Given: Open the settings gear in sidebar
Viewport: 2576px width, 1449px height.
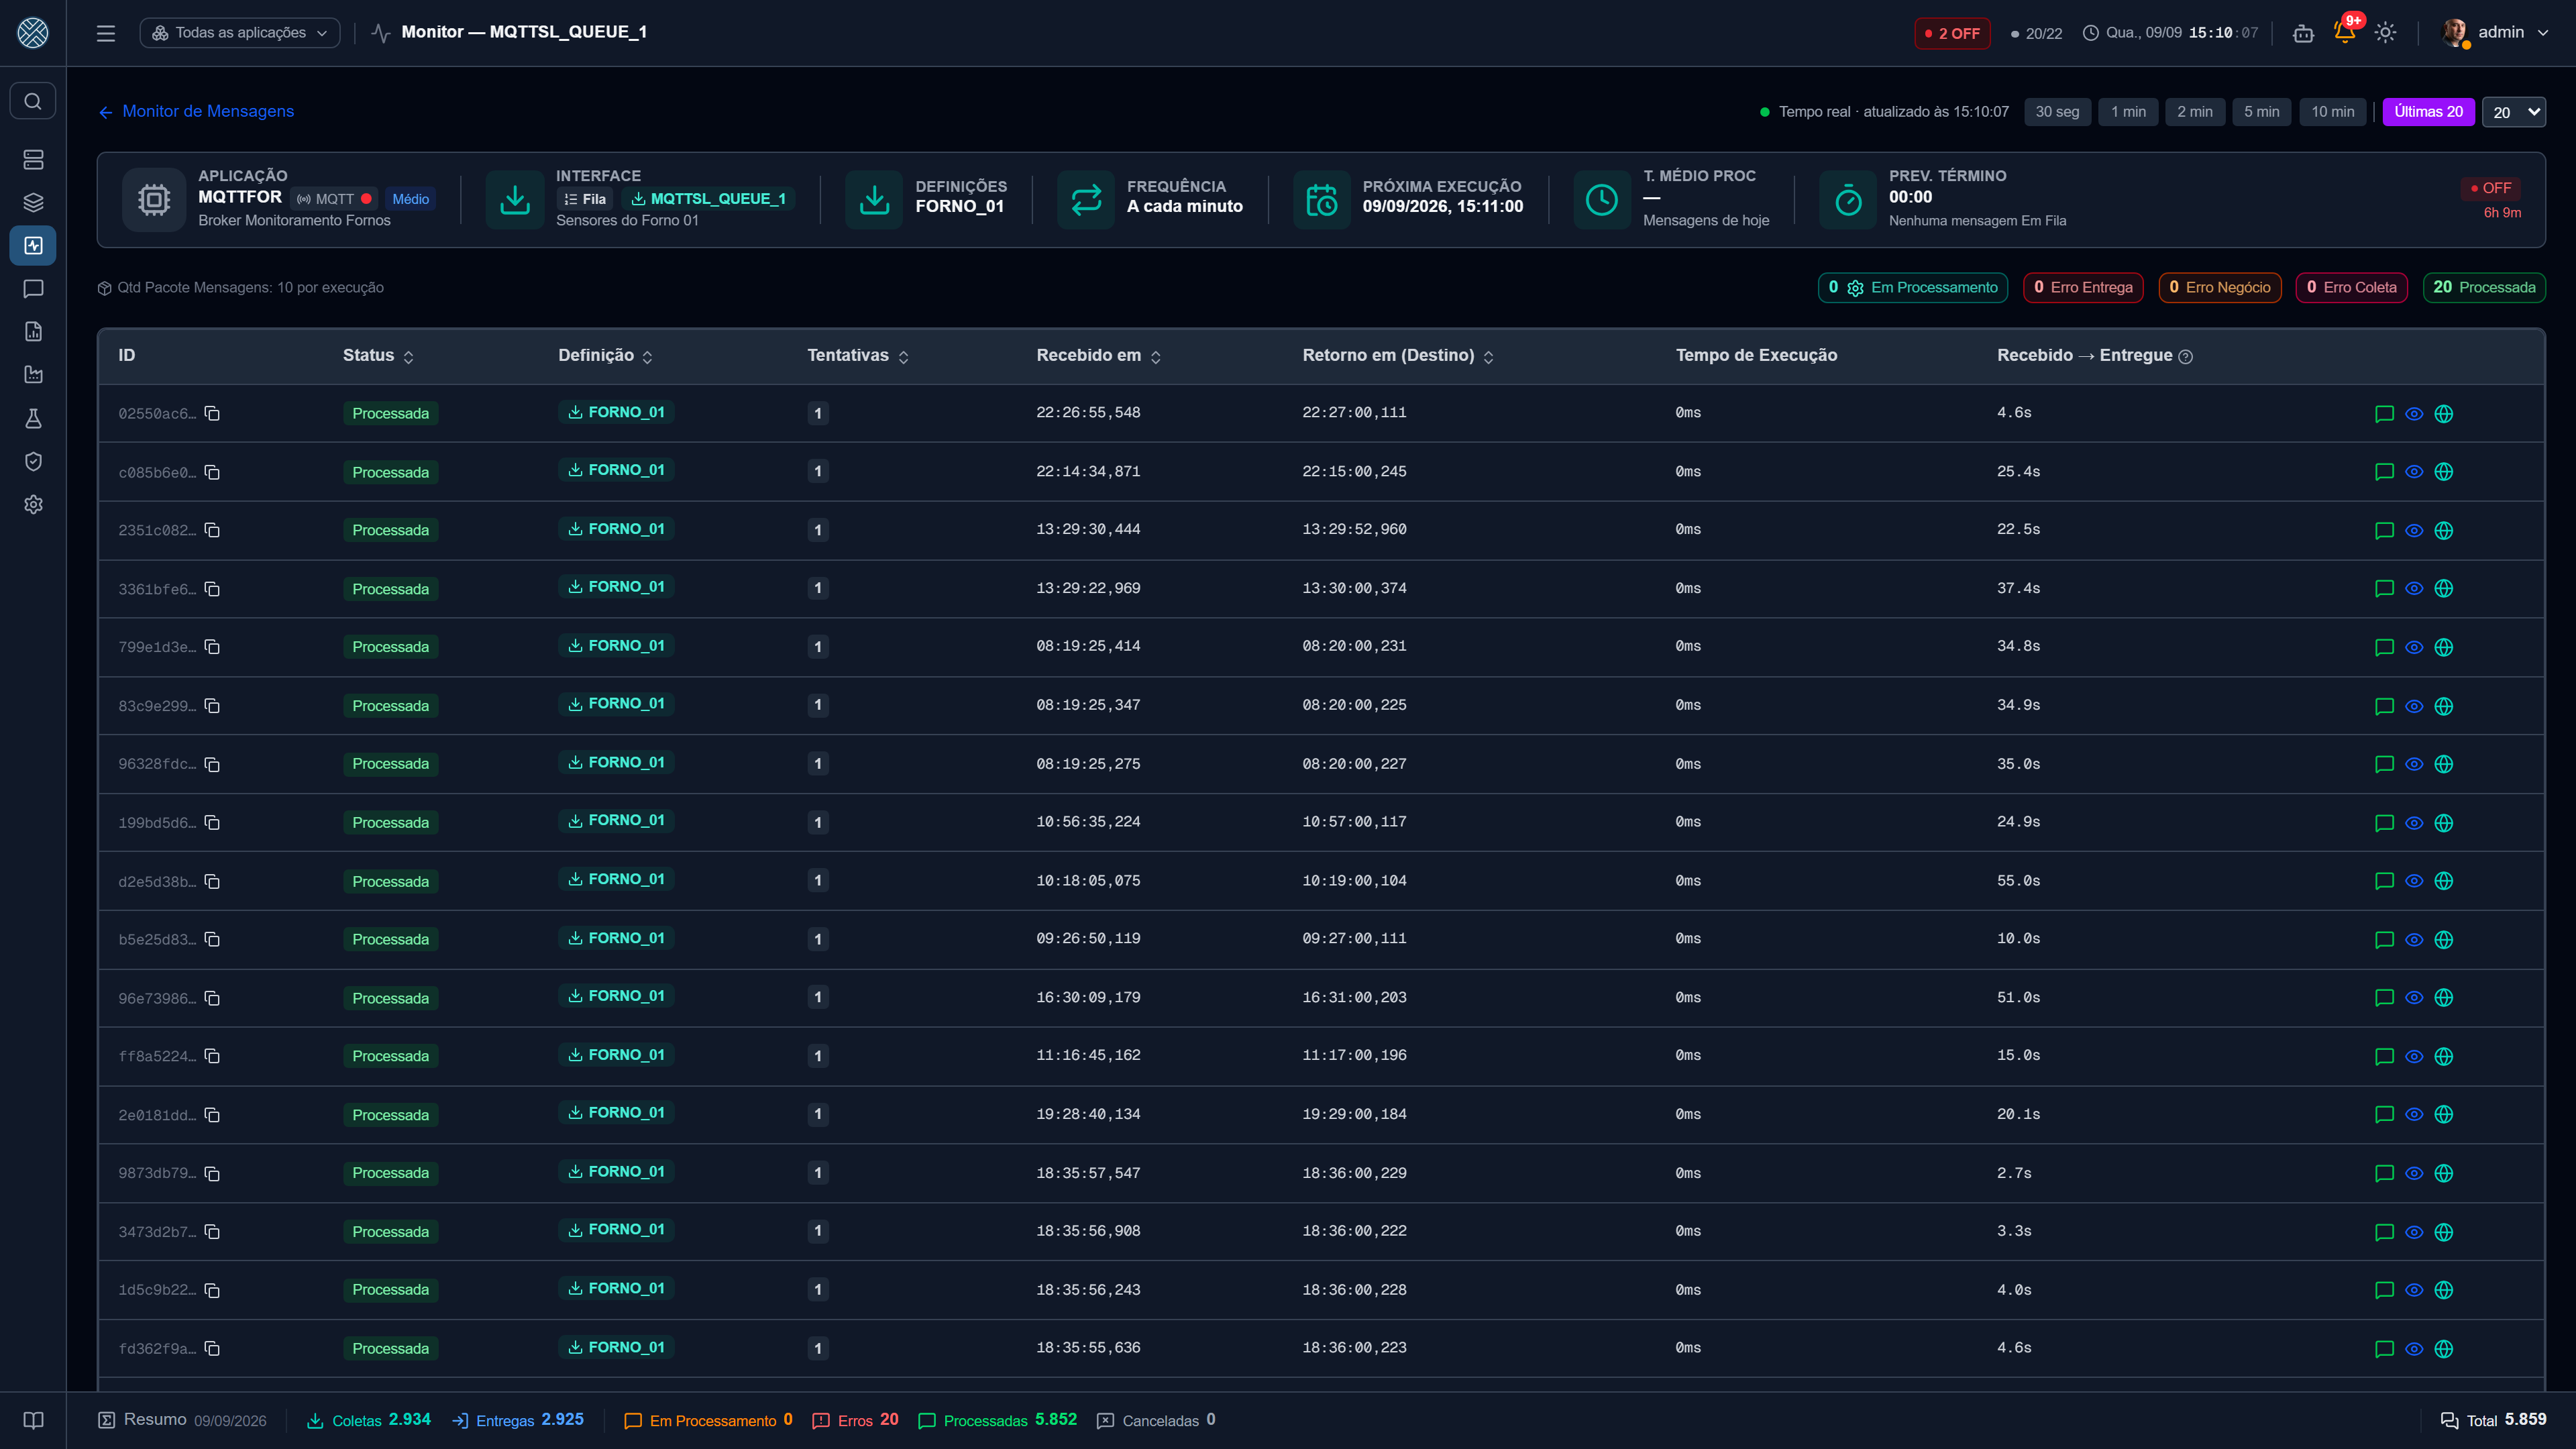Looking at the screenshot, I should coord(33,504).
